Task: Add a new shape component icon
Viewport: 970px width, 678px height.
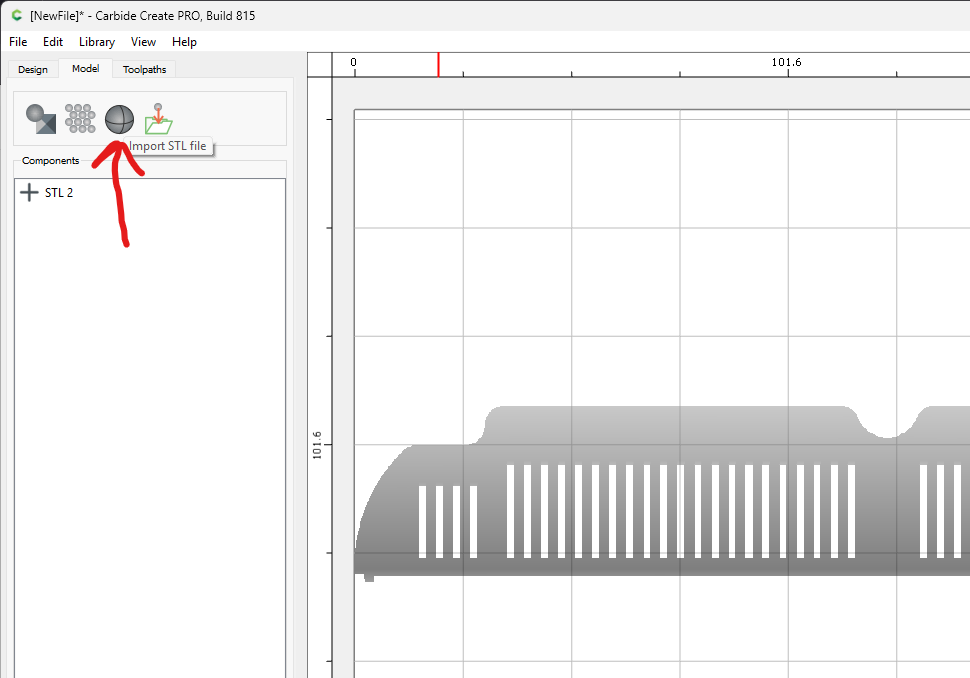Action: (x=41, y=119)
